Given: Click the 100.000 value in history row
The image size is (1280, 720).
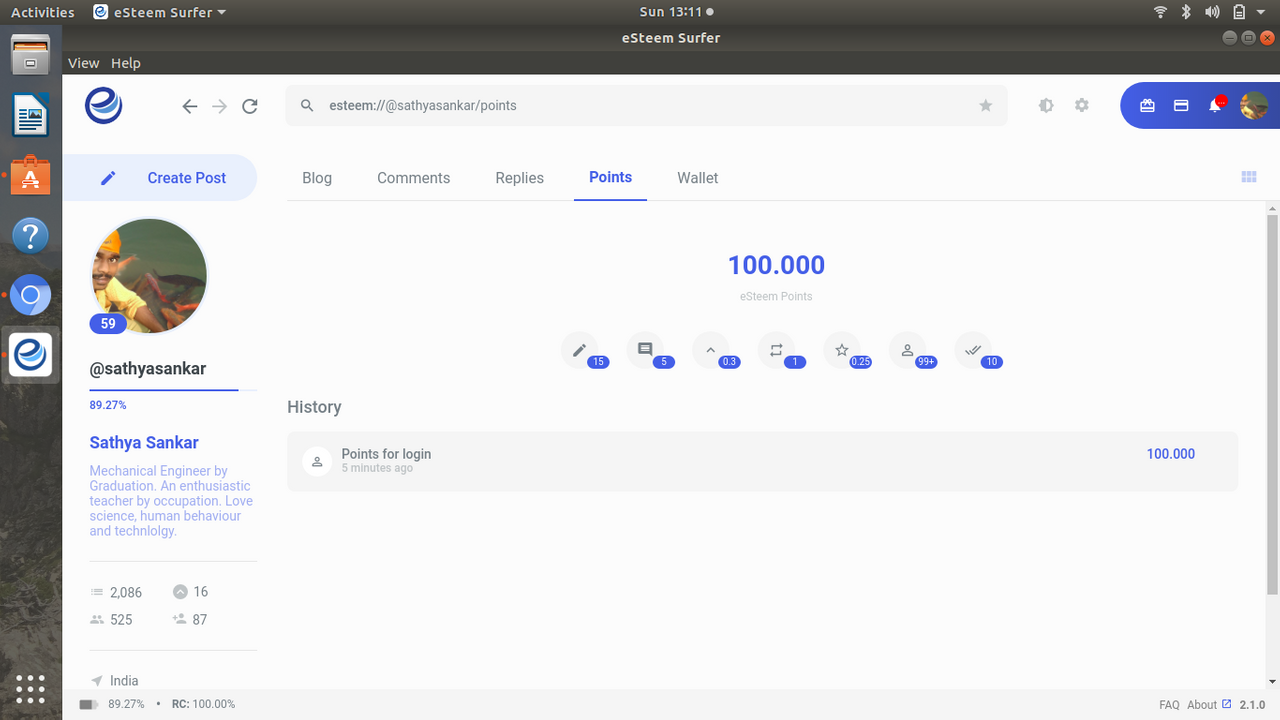Looking at the screenshot, I should point(1171,454).
